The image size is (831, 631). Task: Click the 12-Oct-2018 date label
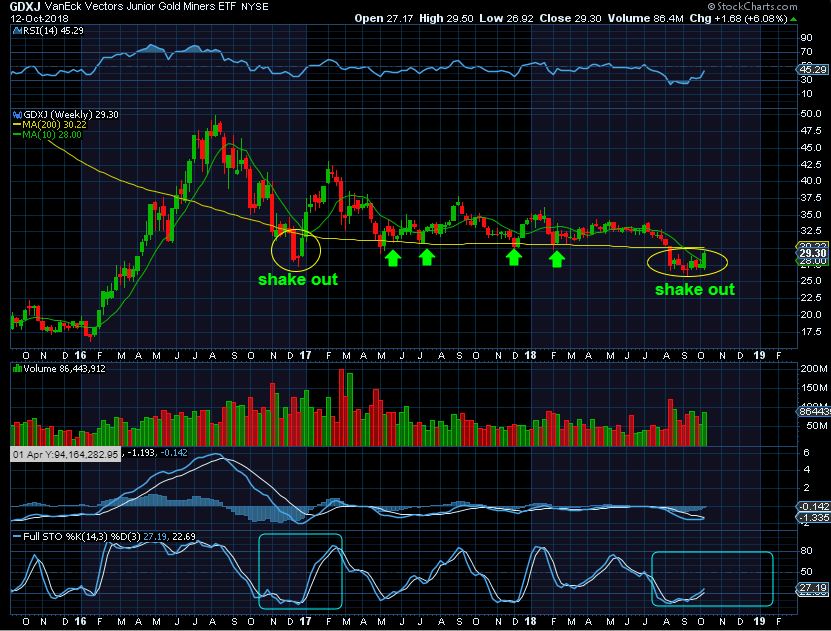click(x=39, y=19)
